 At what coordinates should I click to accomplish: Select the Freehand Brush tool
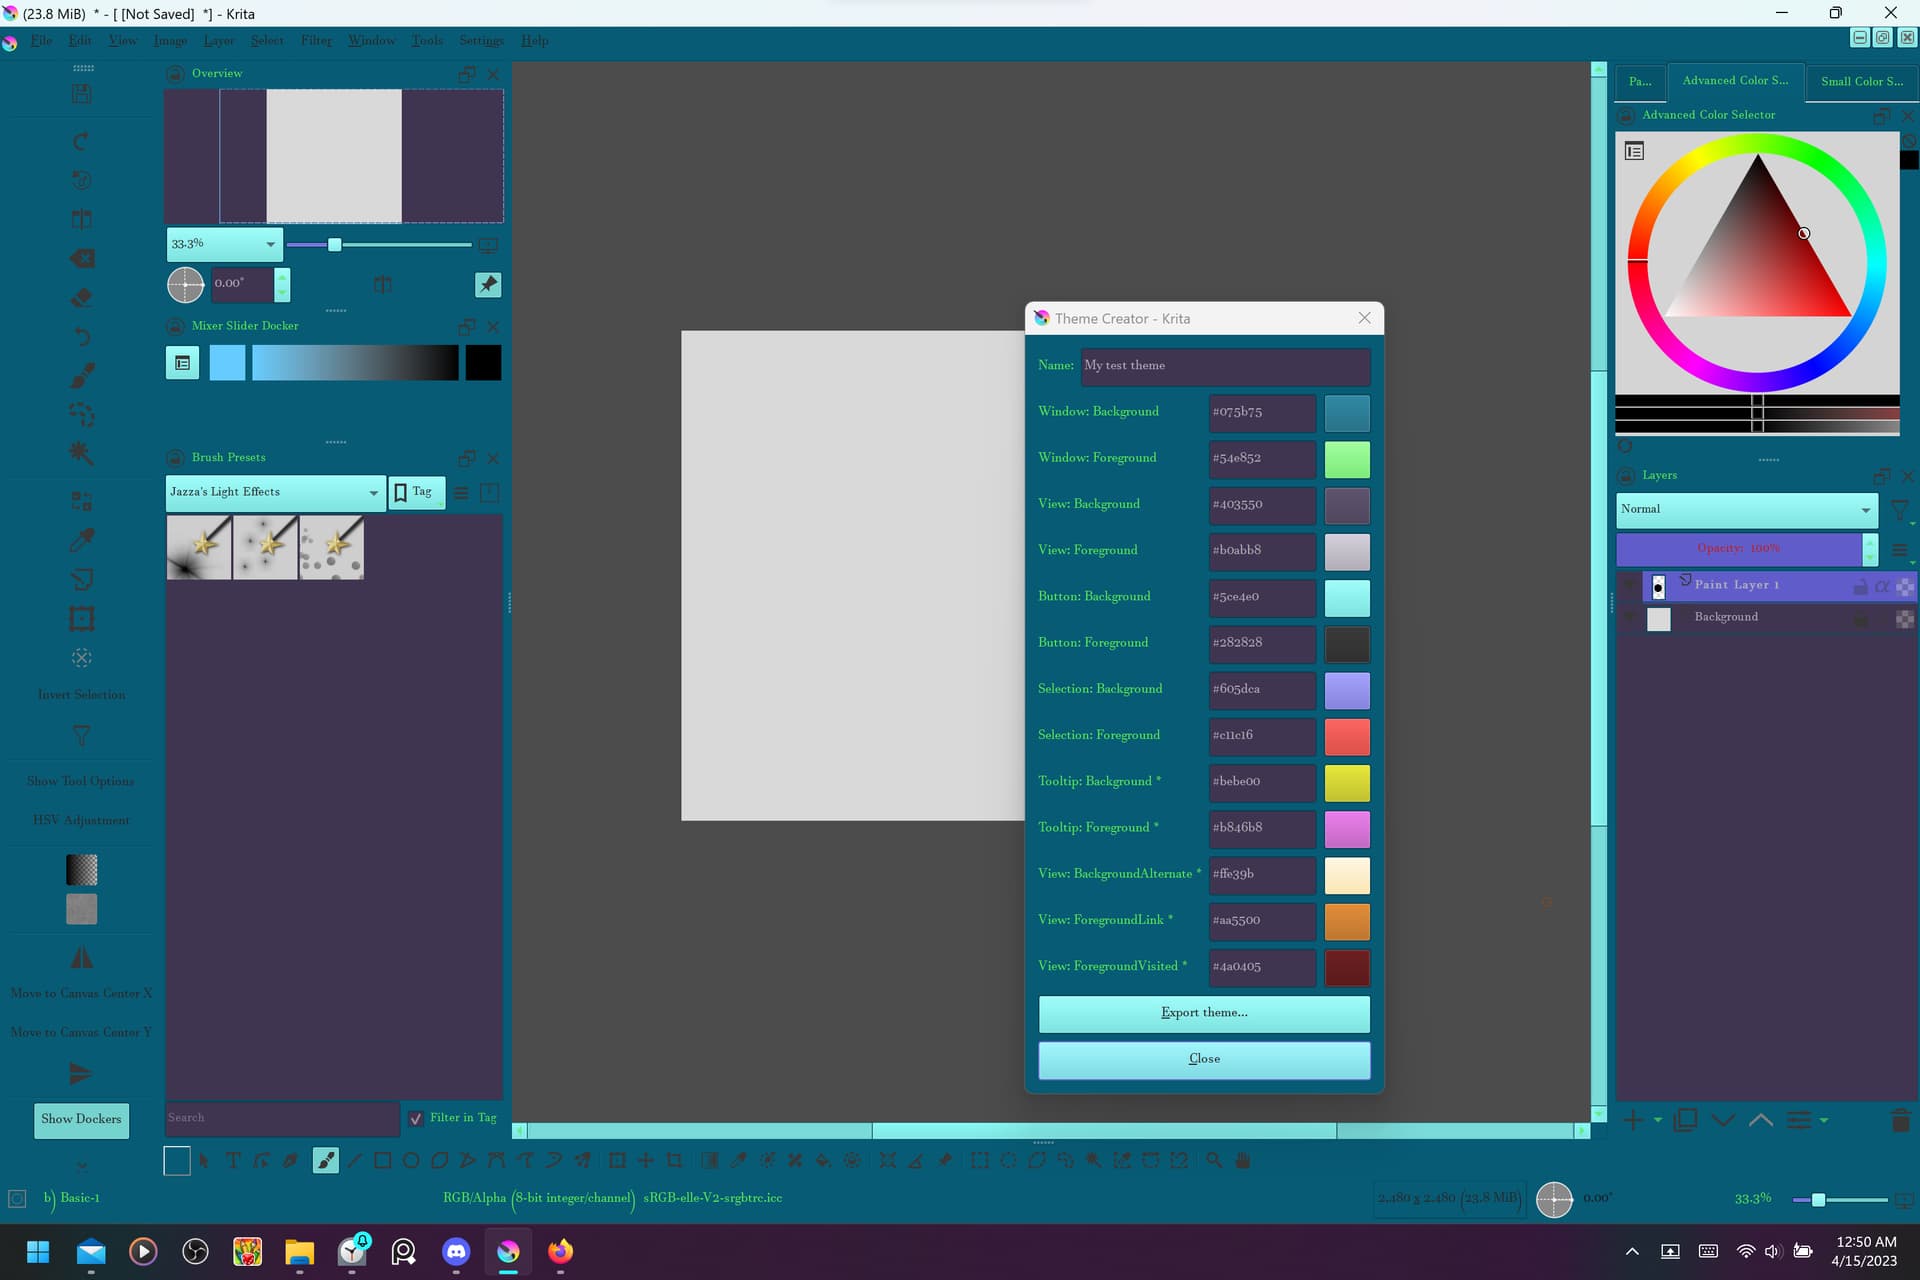coord(325,1160)
